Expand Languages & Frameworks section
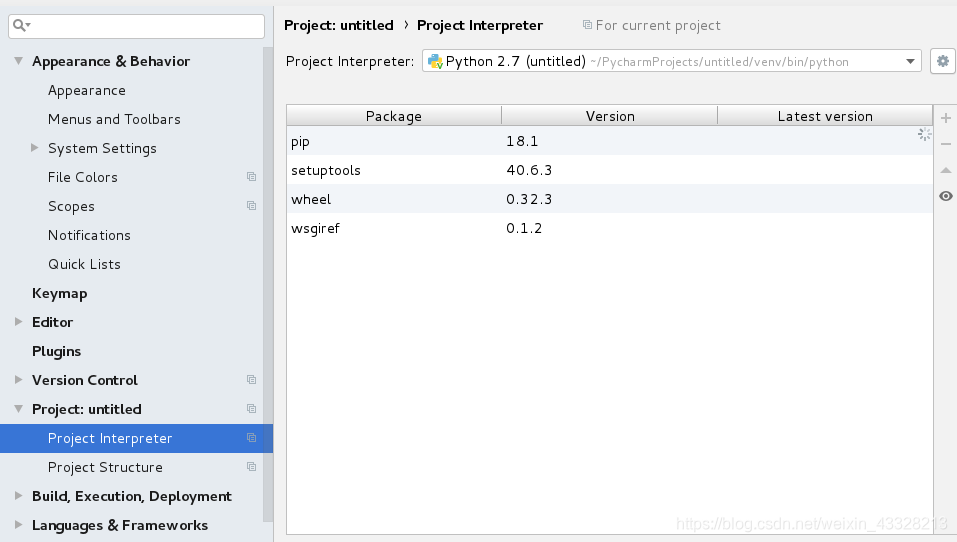Image resolution: width=957 pixels, height=542 pixels. click(19, 525)
